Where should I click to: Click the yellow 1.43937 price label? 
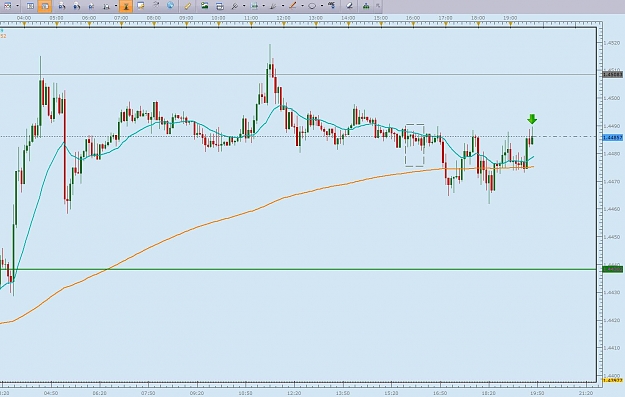[x=613, y=380]
